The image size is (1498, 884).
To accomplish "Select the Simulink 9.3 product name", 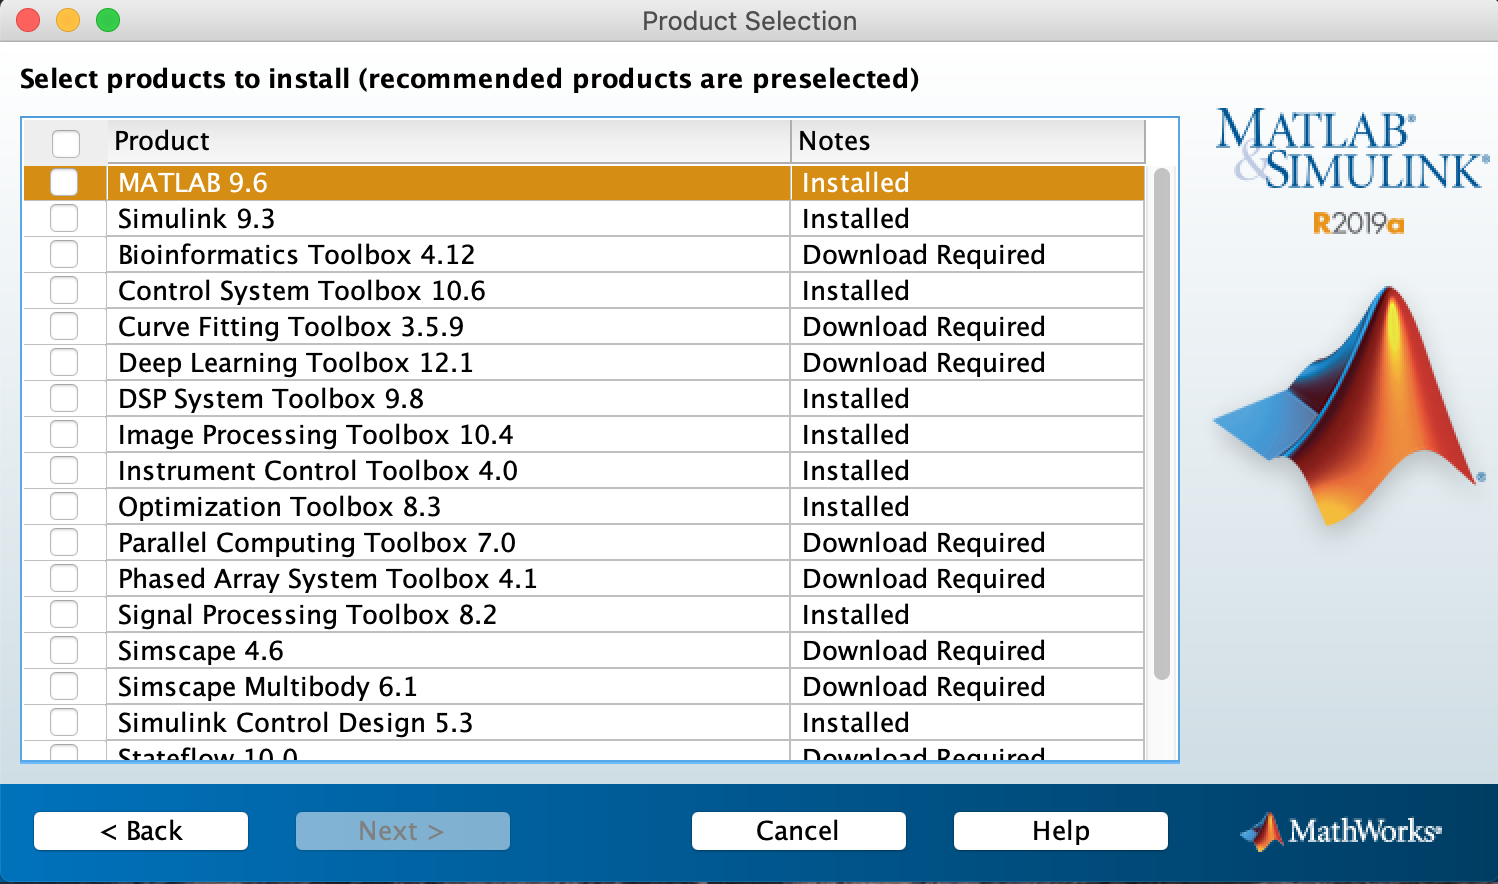I will (196, 219).
